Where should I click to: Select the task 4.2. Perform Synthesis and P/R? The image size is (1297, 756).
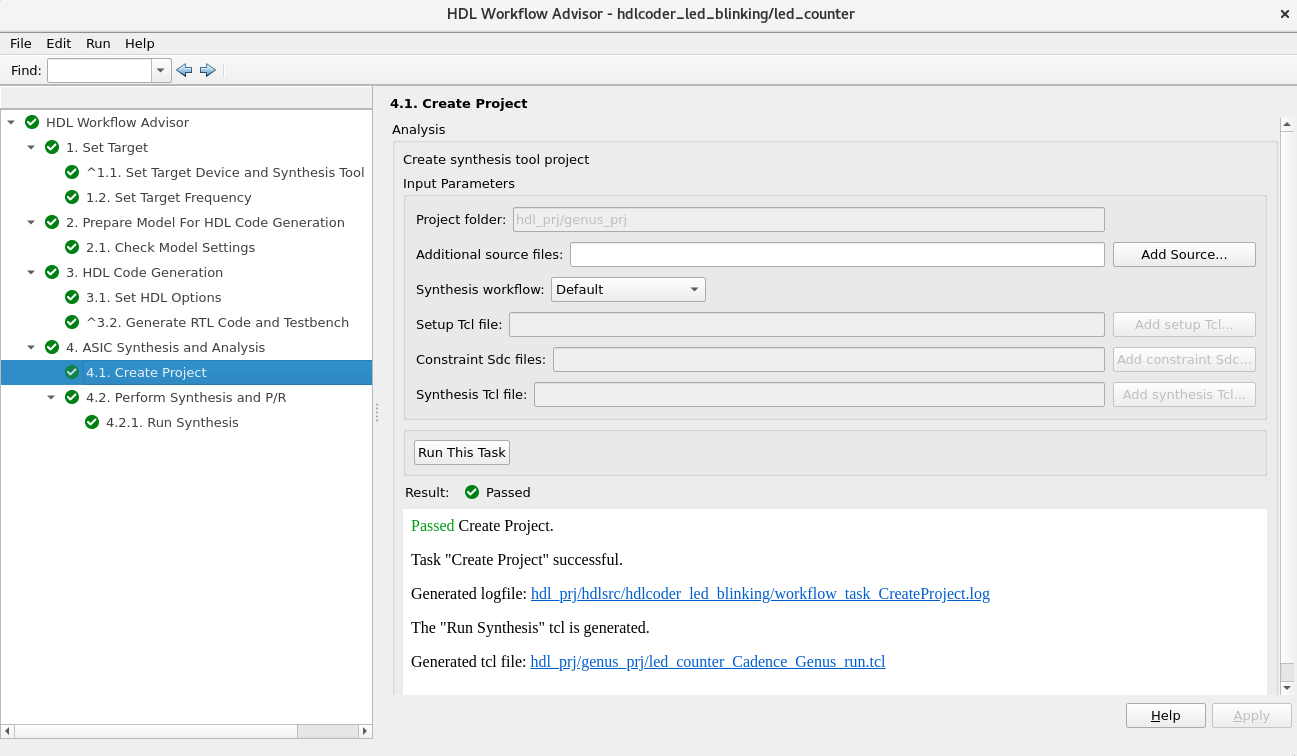click(187, 397)
